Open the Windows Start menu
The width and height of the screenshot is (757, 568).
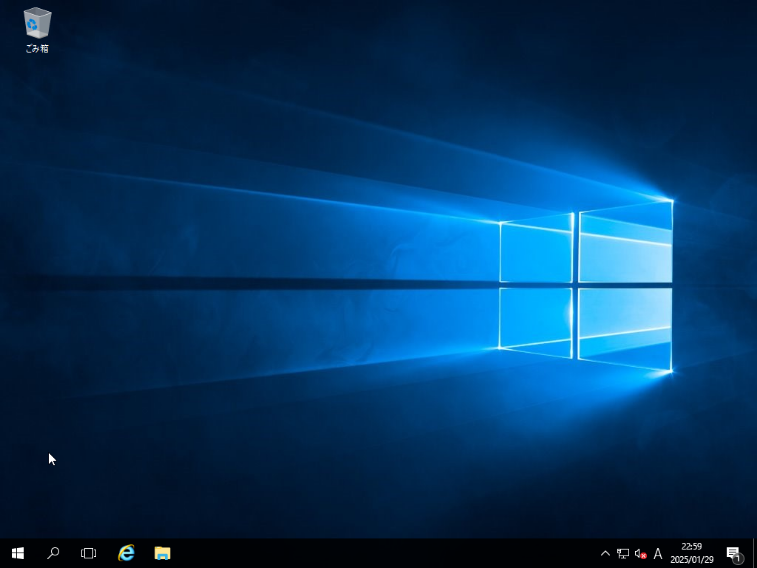tap(18, 553)
